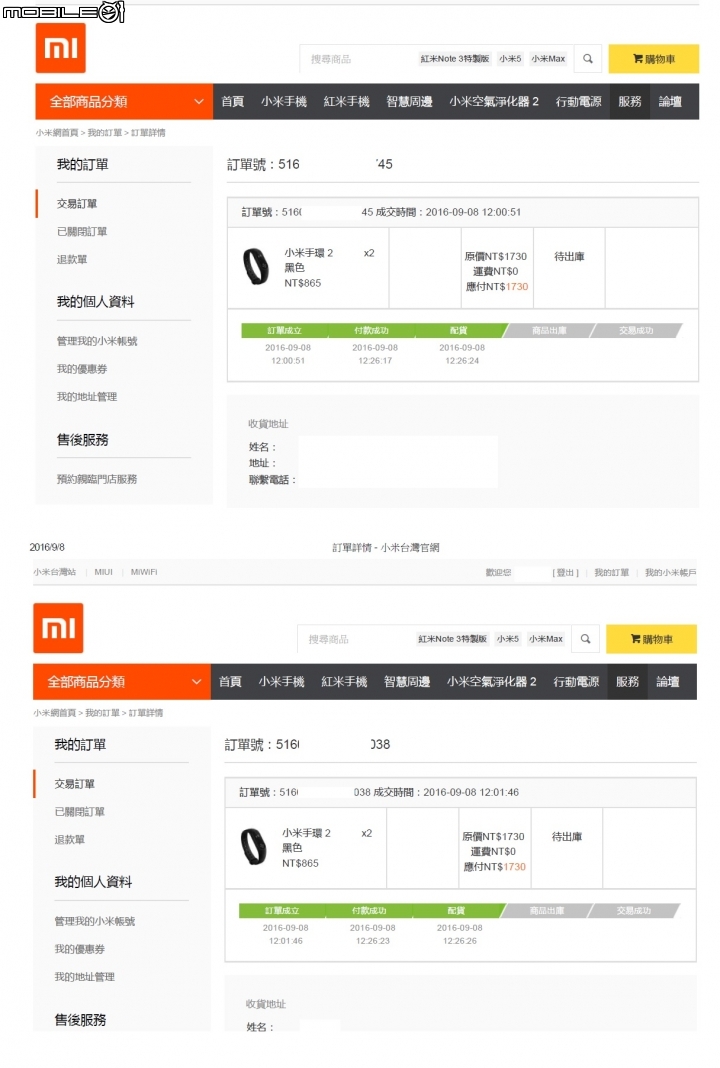Click the search magnifier on order …45 page
The height and width of the screenshot is (1068, 720).
coord(588,59)
